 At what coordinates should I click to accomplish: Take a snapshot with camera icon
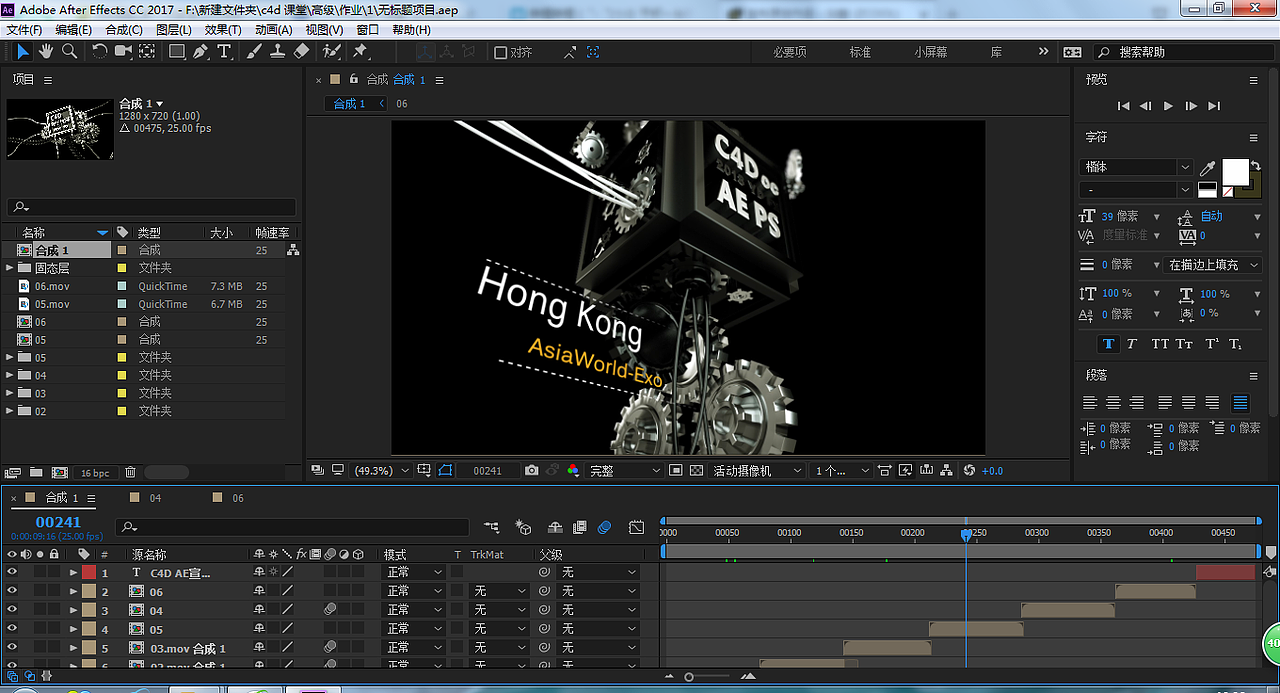[x=531, y=470]
